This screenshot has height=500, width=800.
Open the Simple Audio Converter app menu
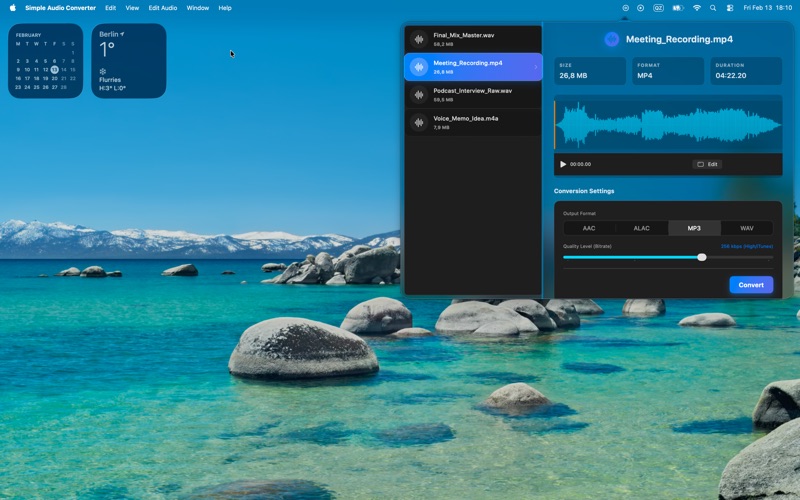[x=60, y=8]
